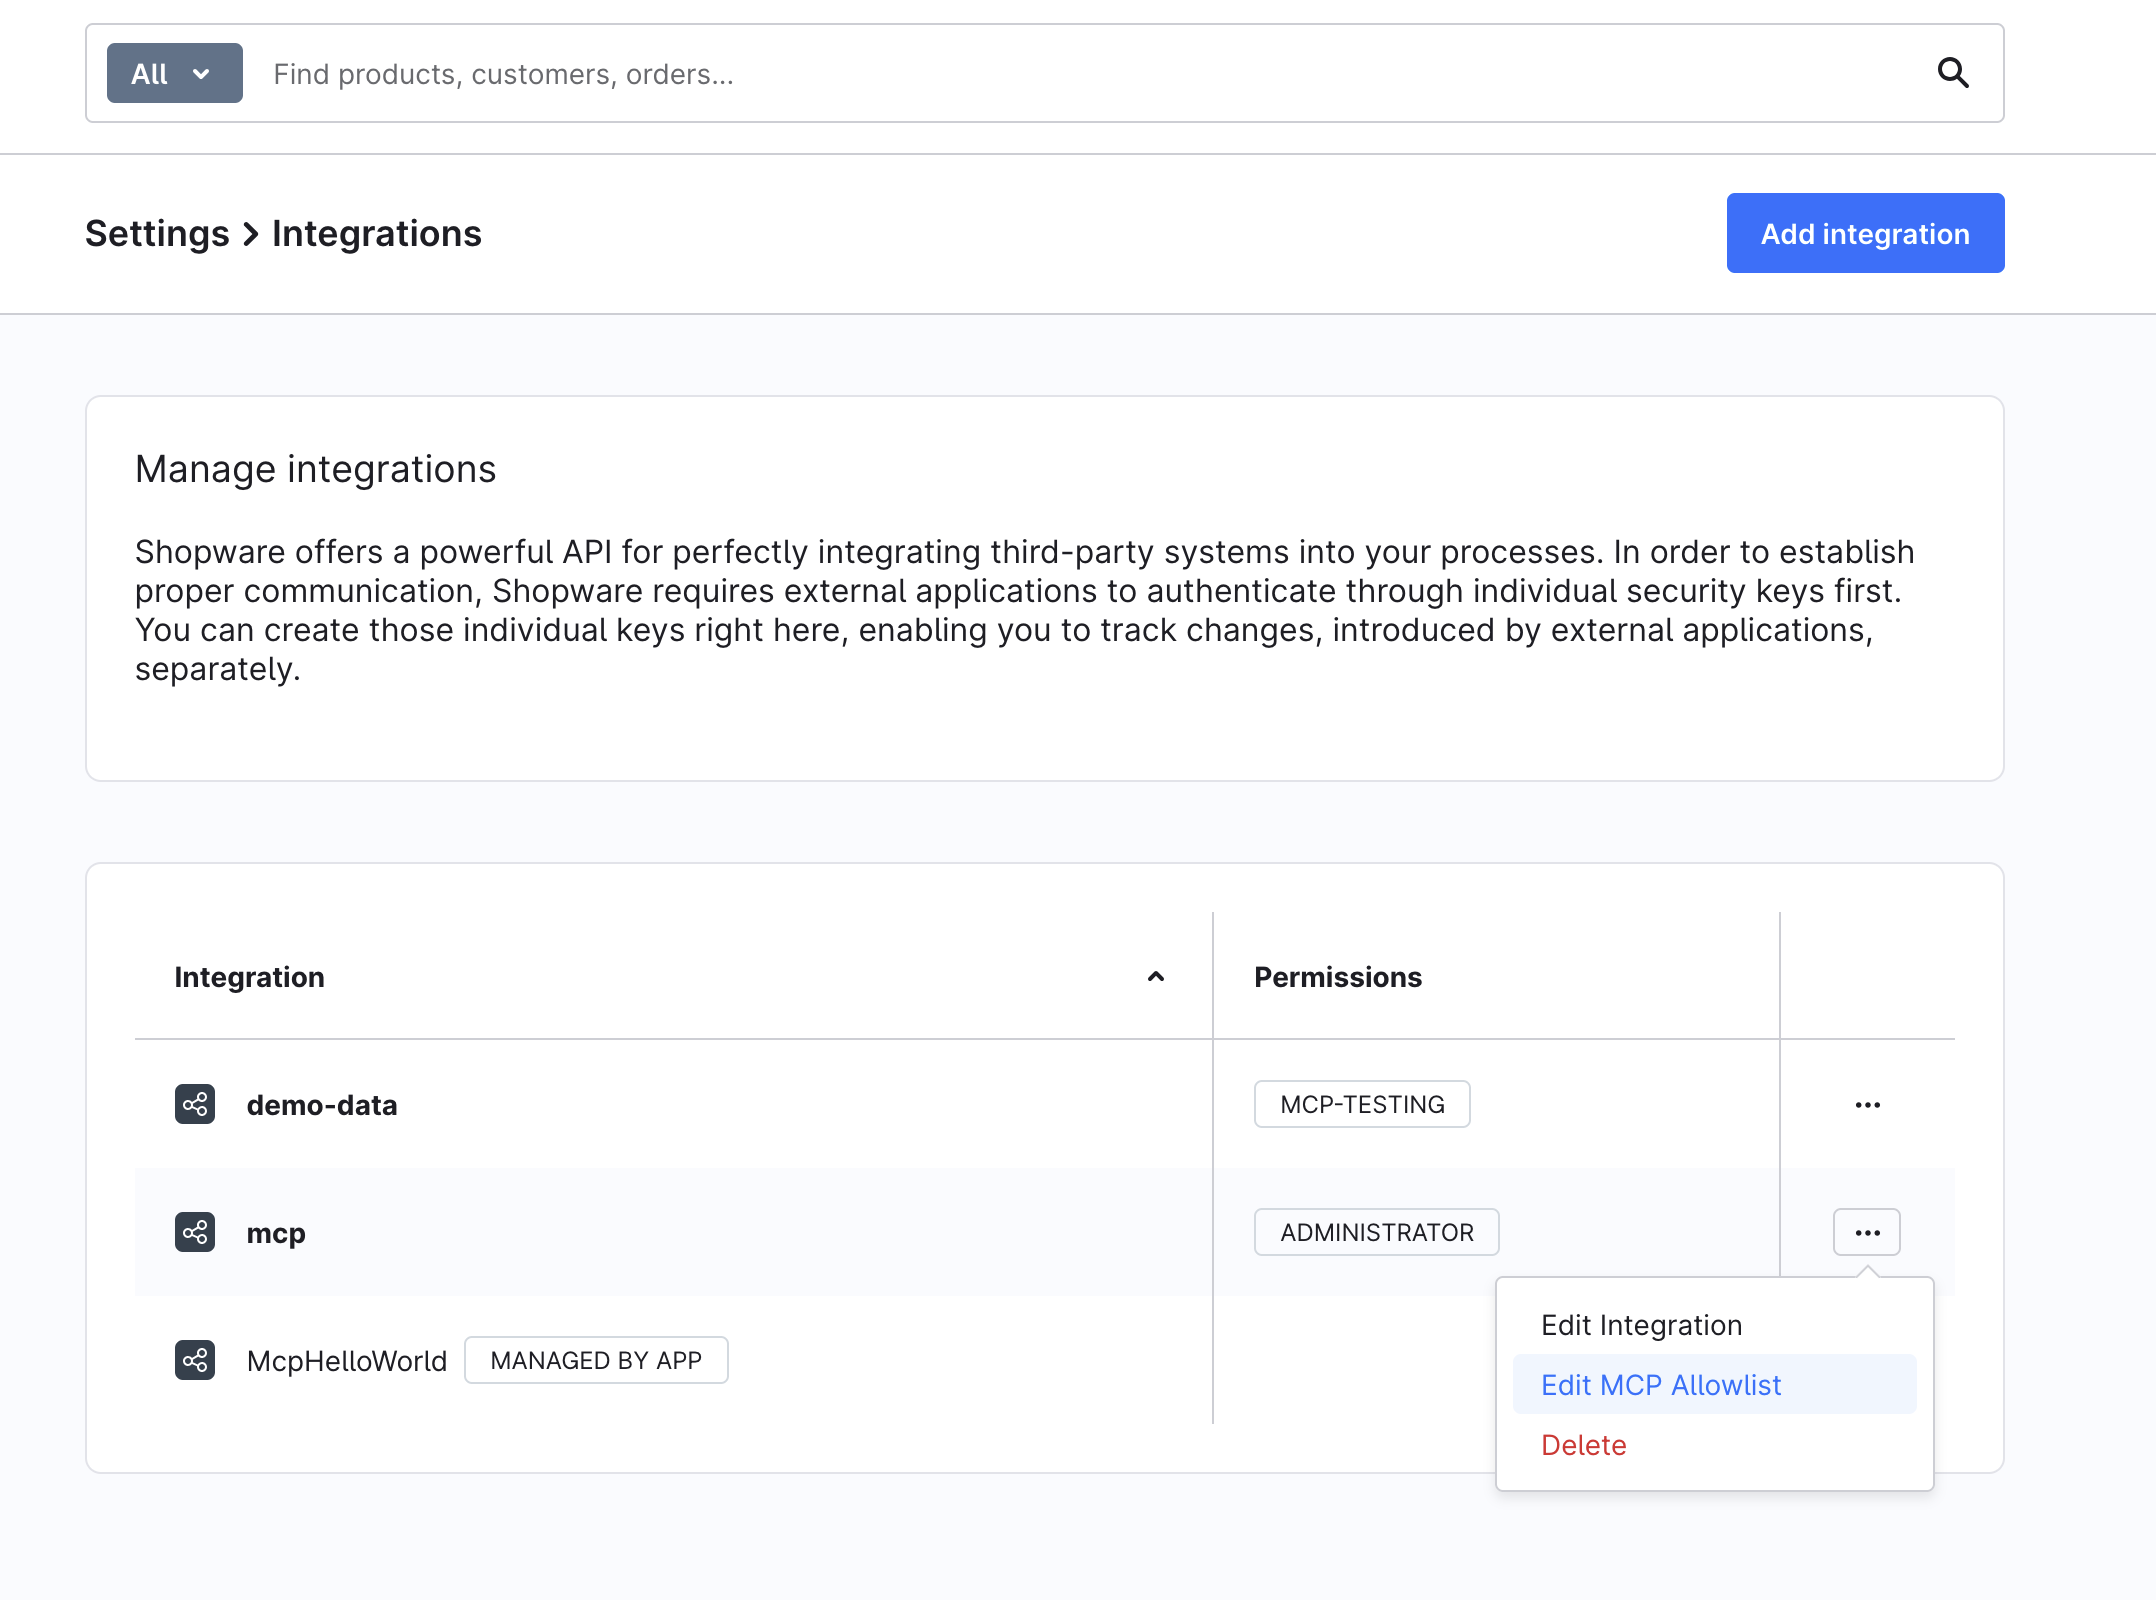This screenshot has height=1600, width=2156.
Task: Click the MCP-TESTING permission tag
Action: 1362,1104
